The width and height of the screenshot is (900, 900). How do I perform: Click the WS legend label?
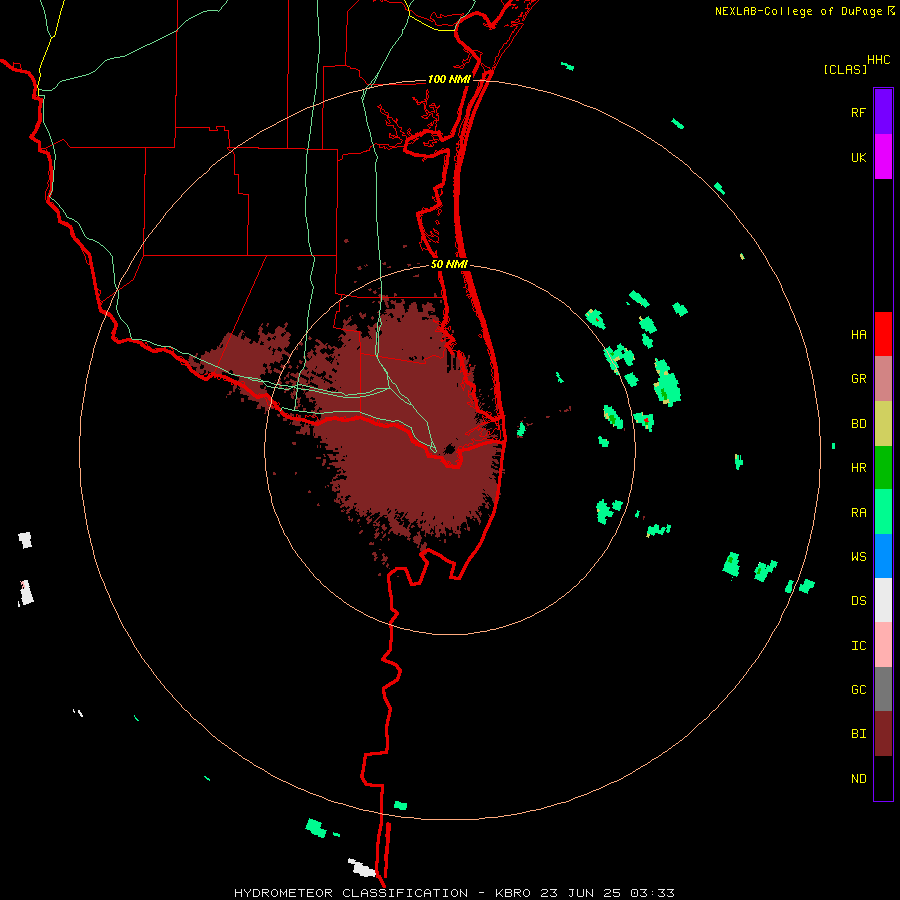pos(858,557)
